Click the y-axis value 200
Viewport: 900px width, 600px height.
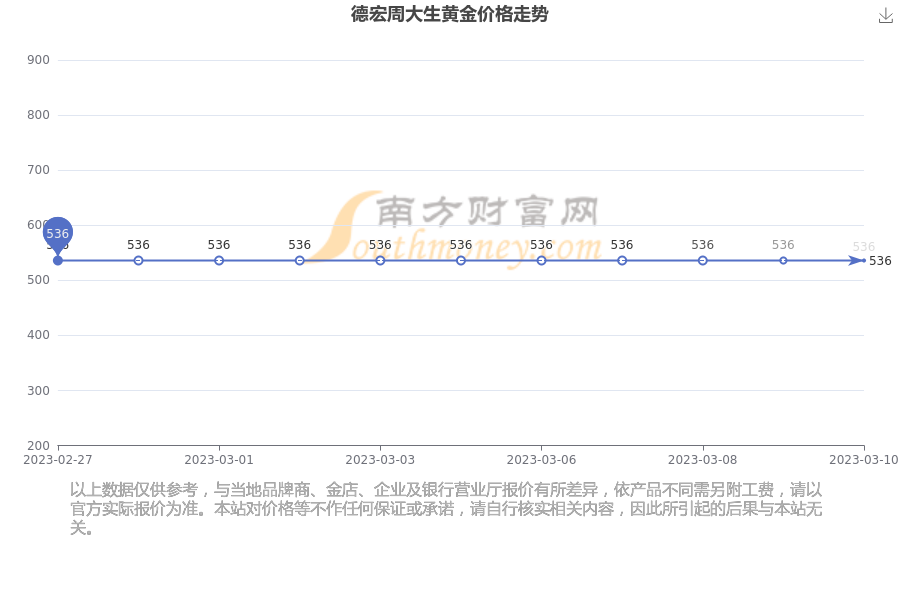(38, 446)
